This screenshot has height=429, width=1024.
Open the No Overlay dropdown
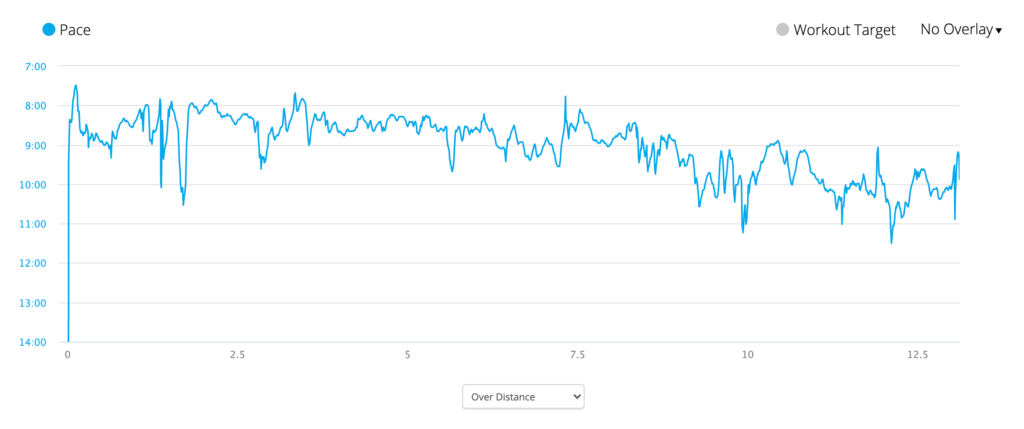961,29
